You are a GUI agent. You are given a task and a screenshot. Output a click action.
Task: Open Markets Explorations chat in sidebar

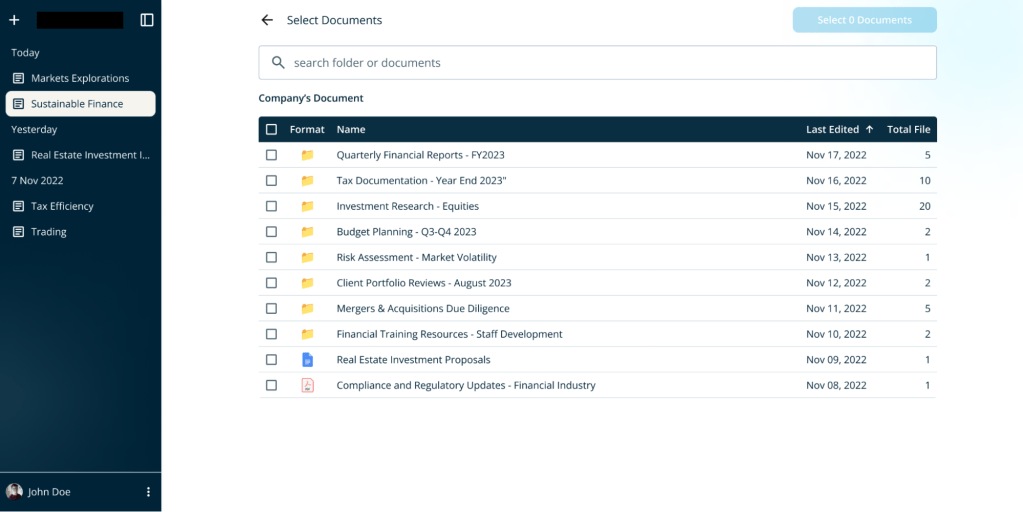pos(80,78)
